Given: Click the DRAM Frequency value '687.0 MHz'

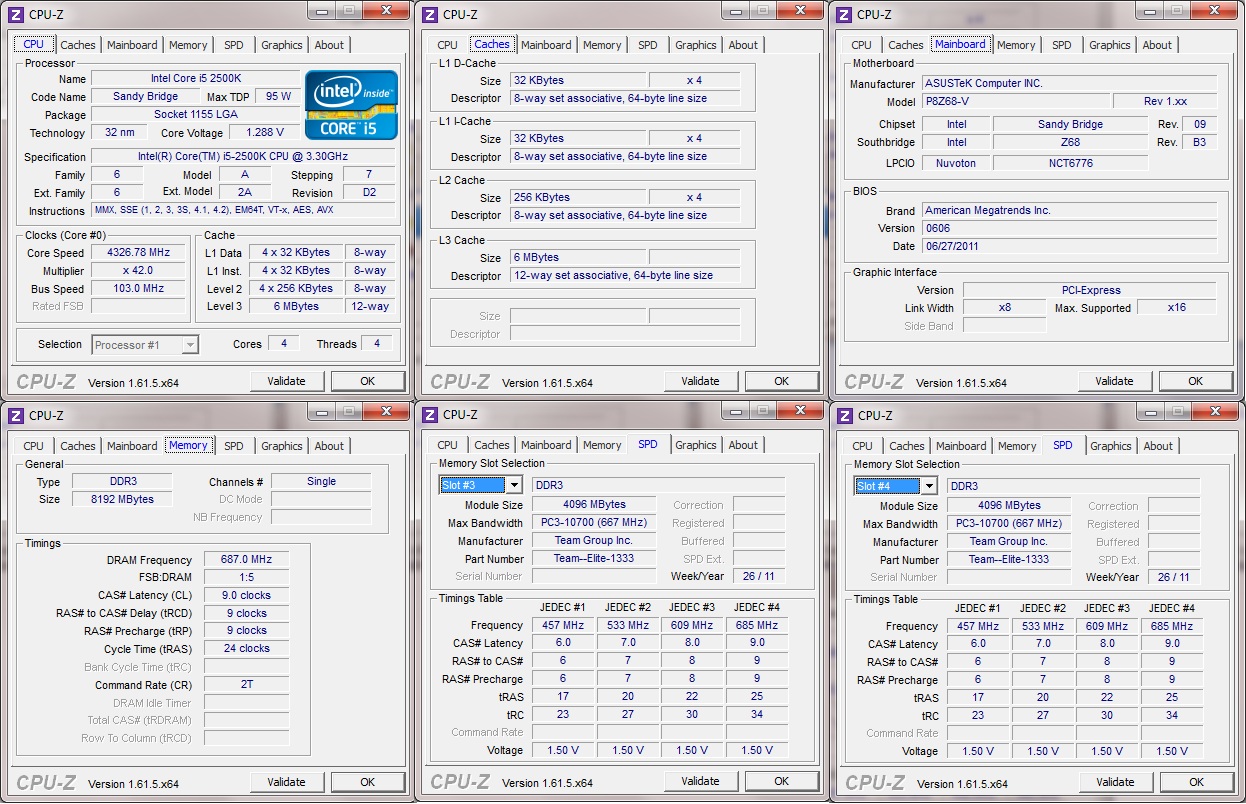Looking at the screenshot, I should tap(247, 560).
